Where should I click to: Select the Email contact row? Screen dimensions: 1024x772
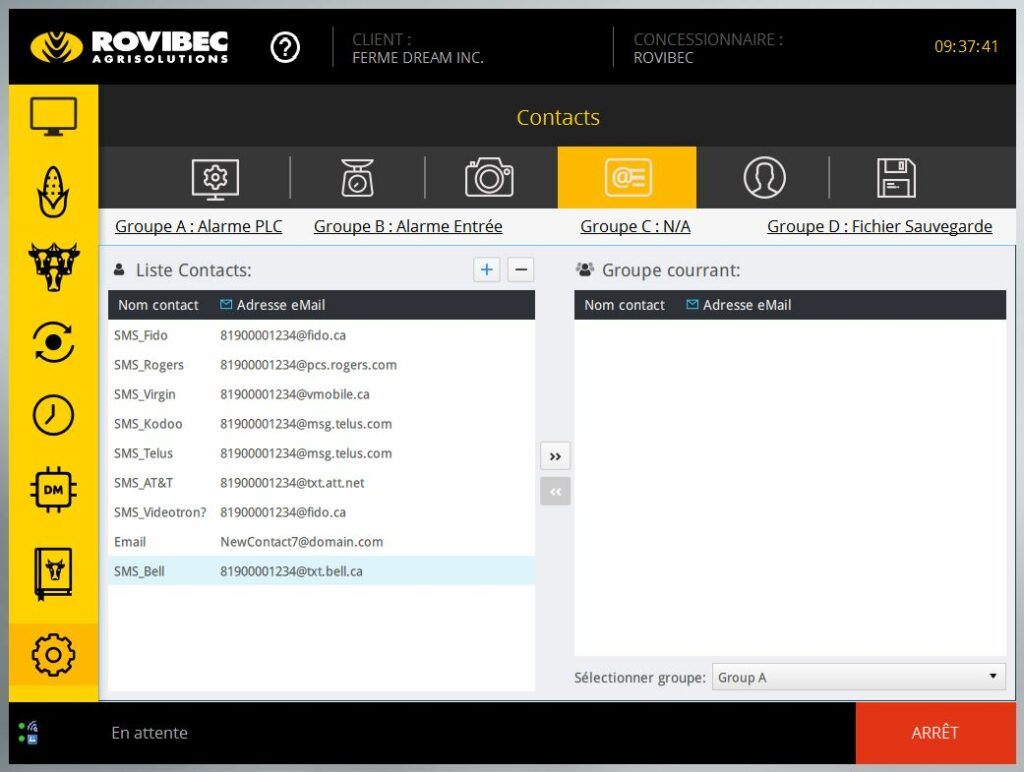[x=321, y=541]
